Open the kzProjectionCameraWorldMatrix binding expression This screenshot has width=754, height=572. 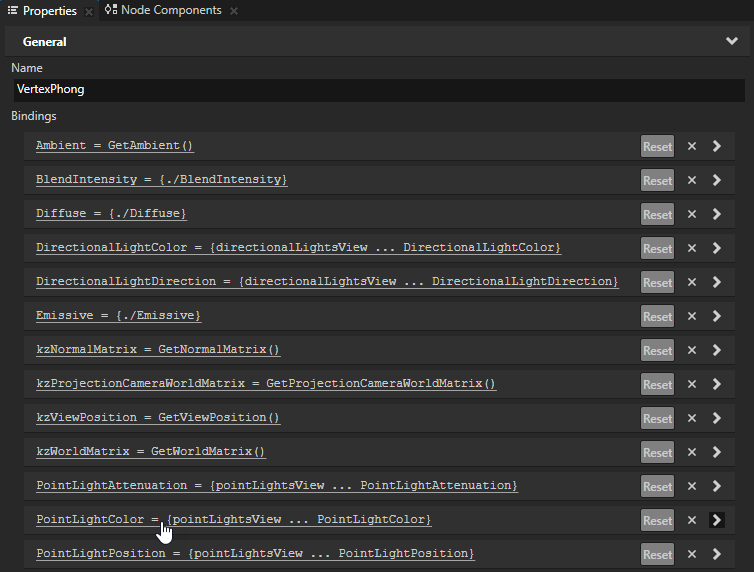click(x=266, y=383)
